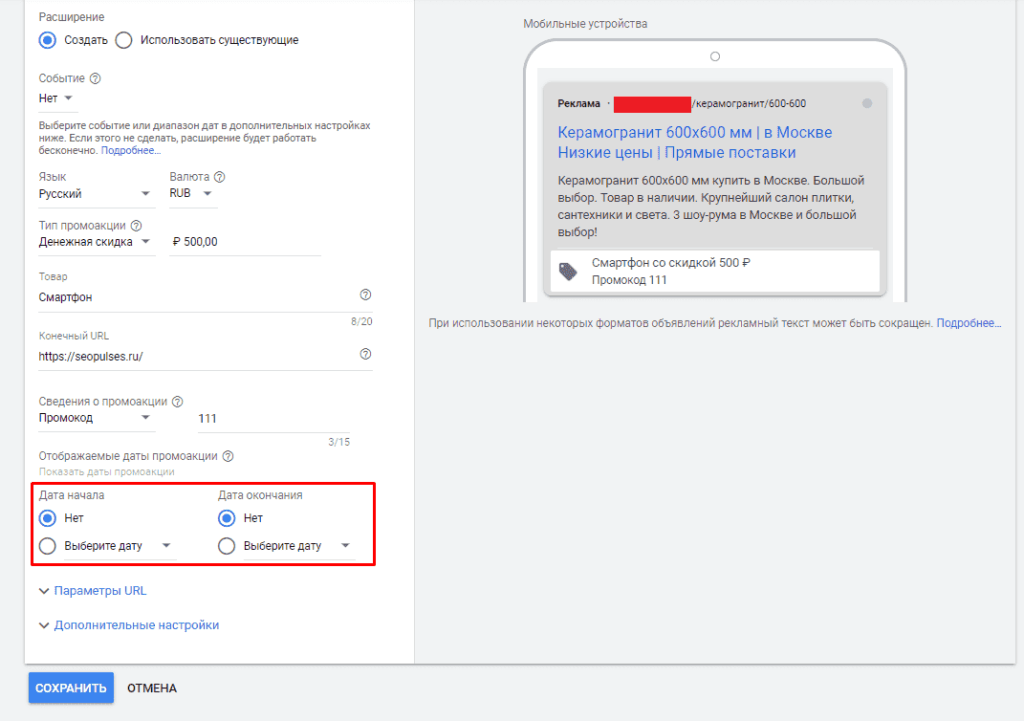Open the 'Событие' dropdown set to Нет
The image size is (1024, 721).
(x=56, y=99)
